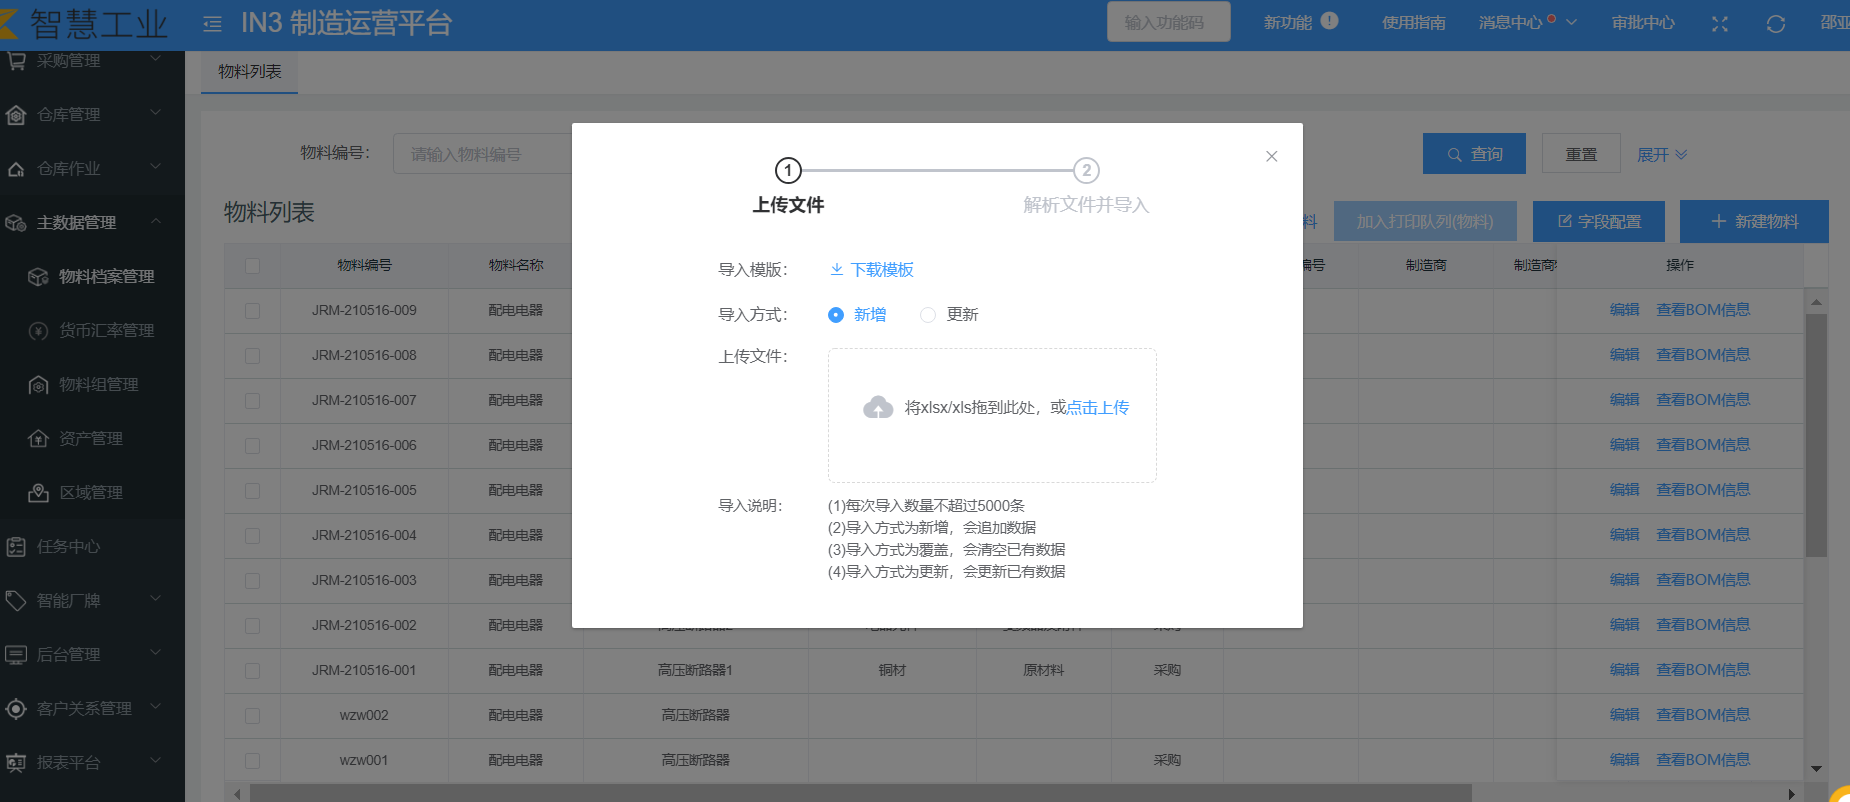Select the 更新 import mode radio button
The height and width of the screenshot is (802, 1850).
(928, 315)
